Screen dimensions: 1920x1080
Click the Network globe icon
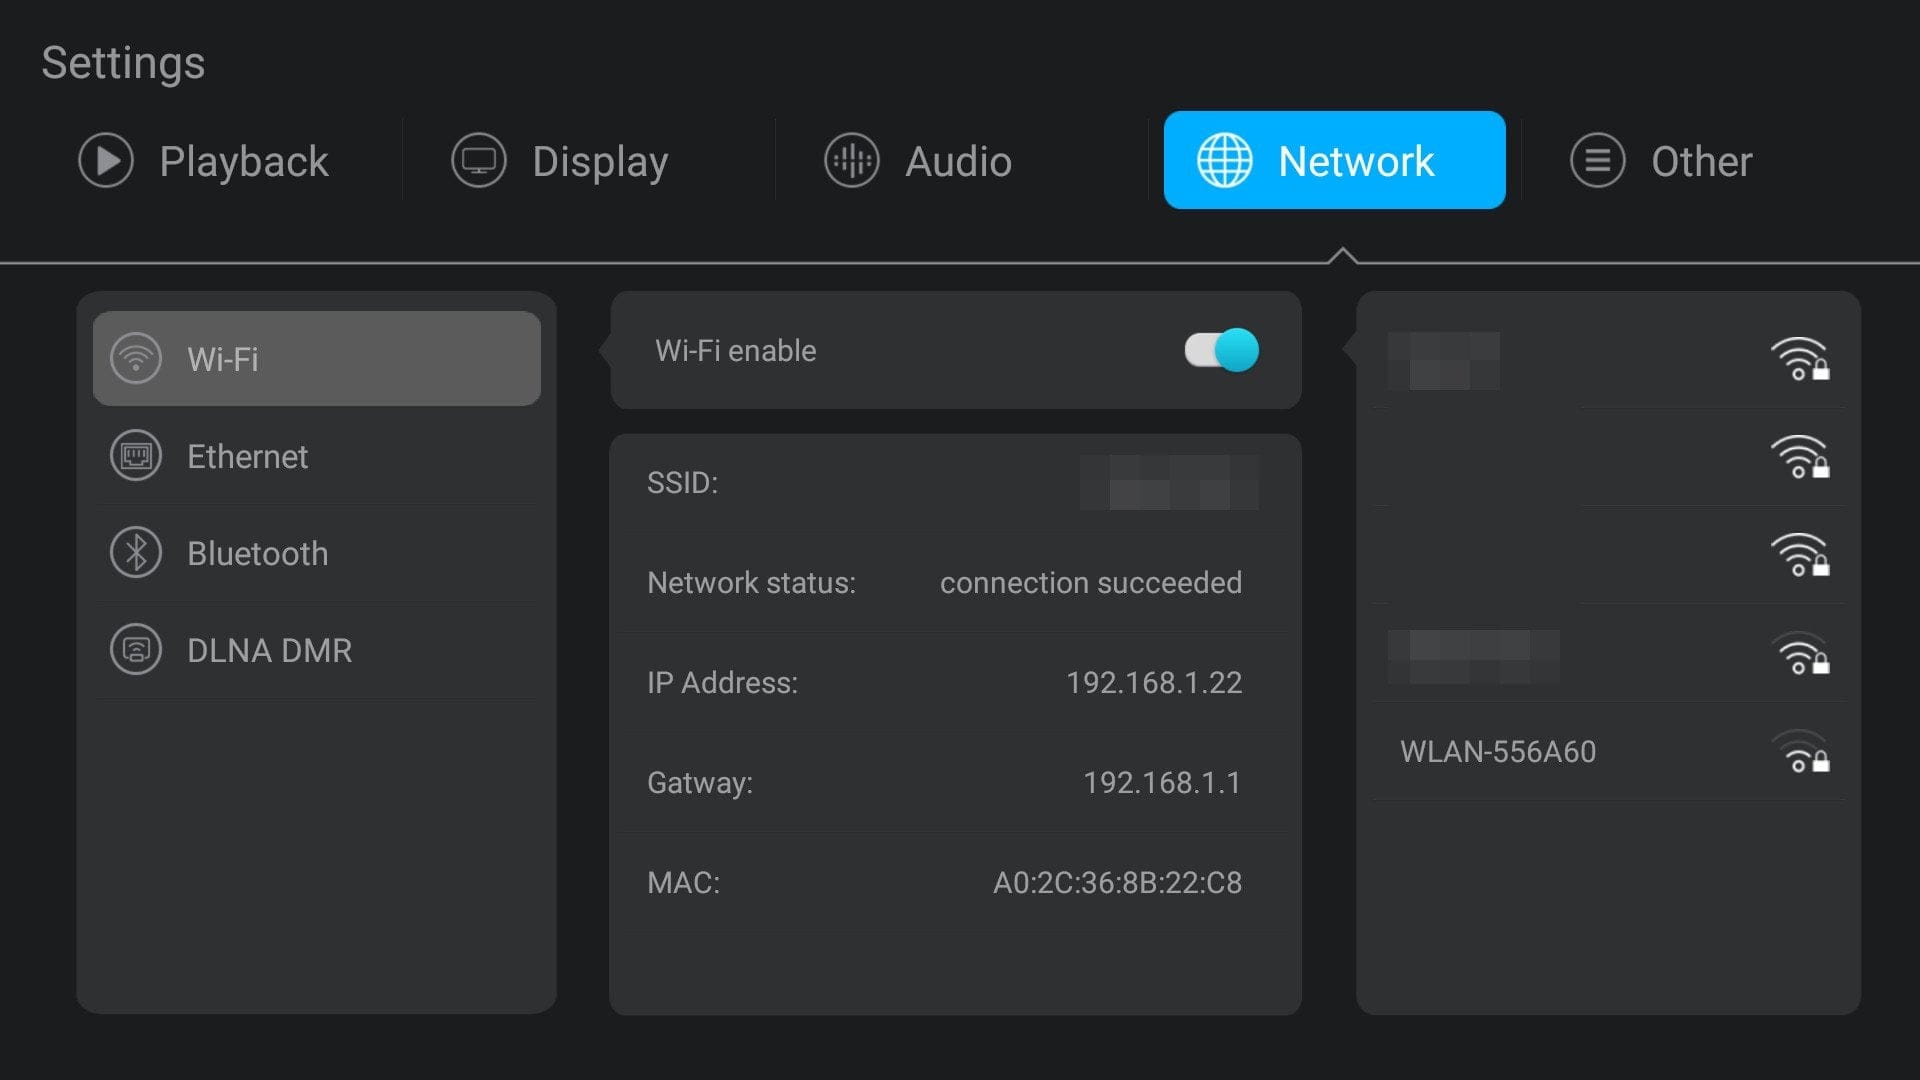(x=1224, y=160)
